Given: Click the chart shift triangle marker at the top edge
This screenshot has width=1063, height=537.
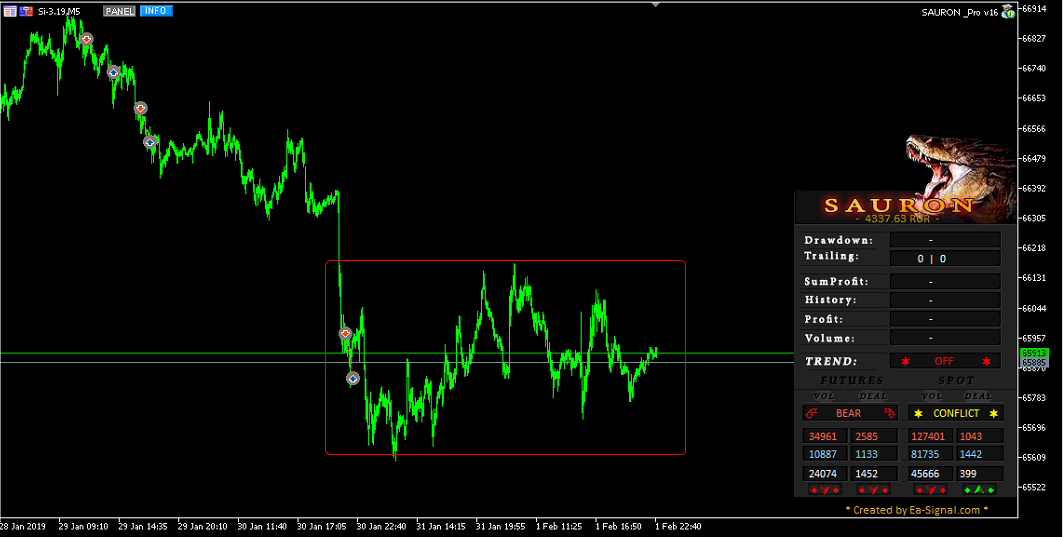Looking at the screenshot, I should [x=656, y=4].
